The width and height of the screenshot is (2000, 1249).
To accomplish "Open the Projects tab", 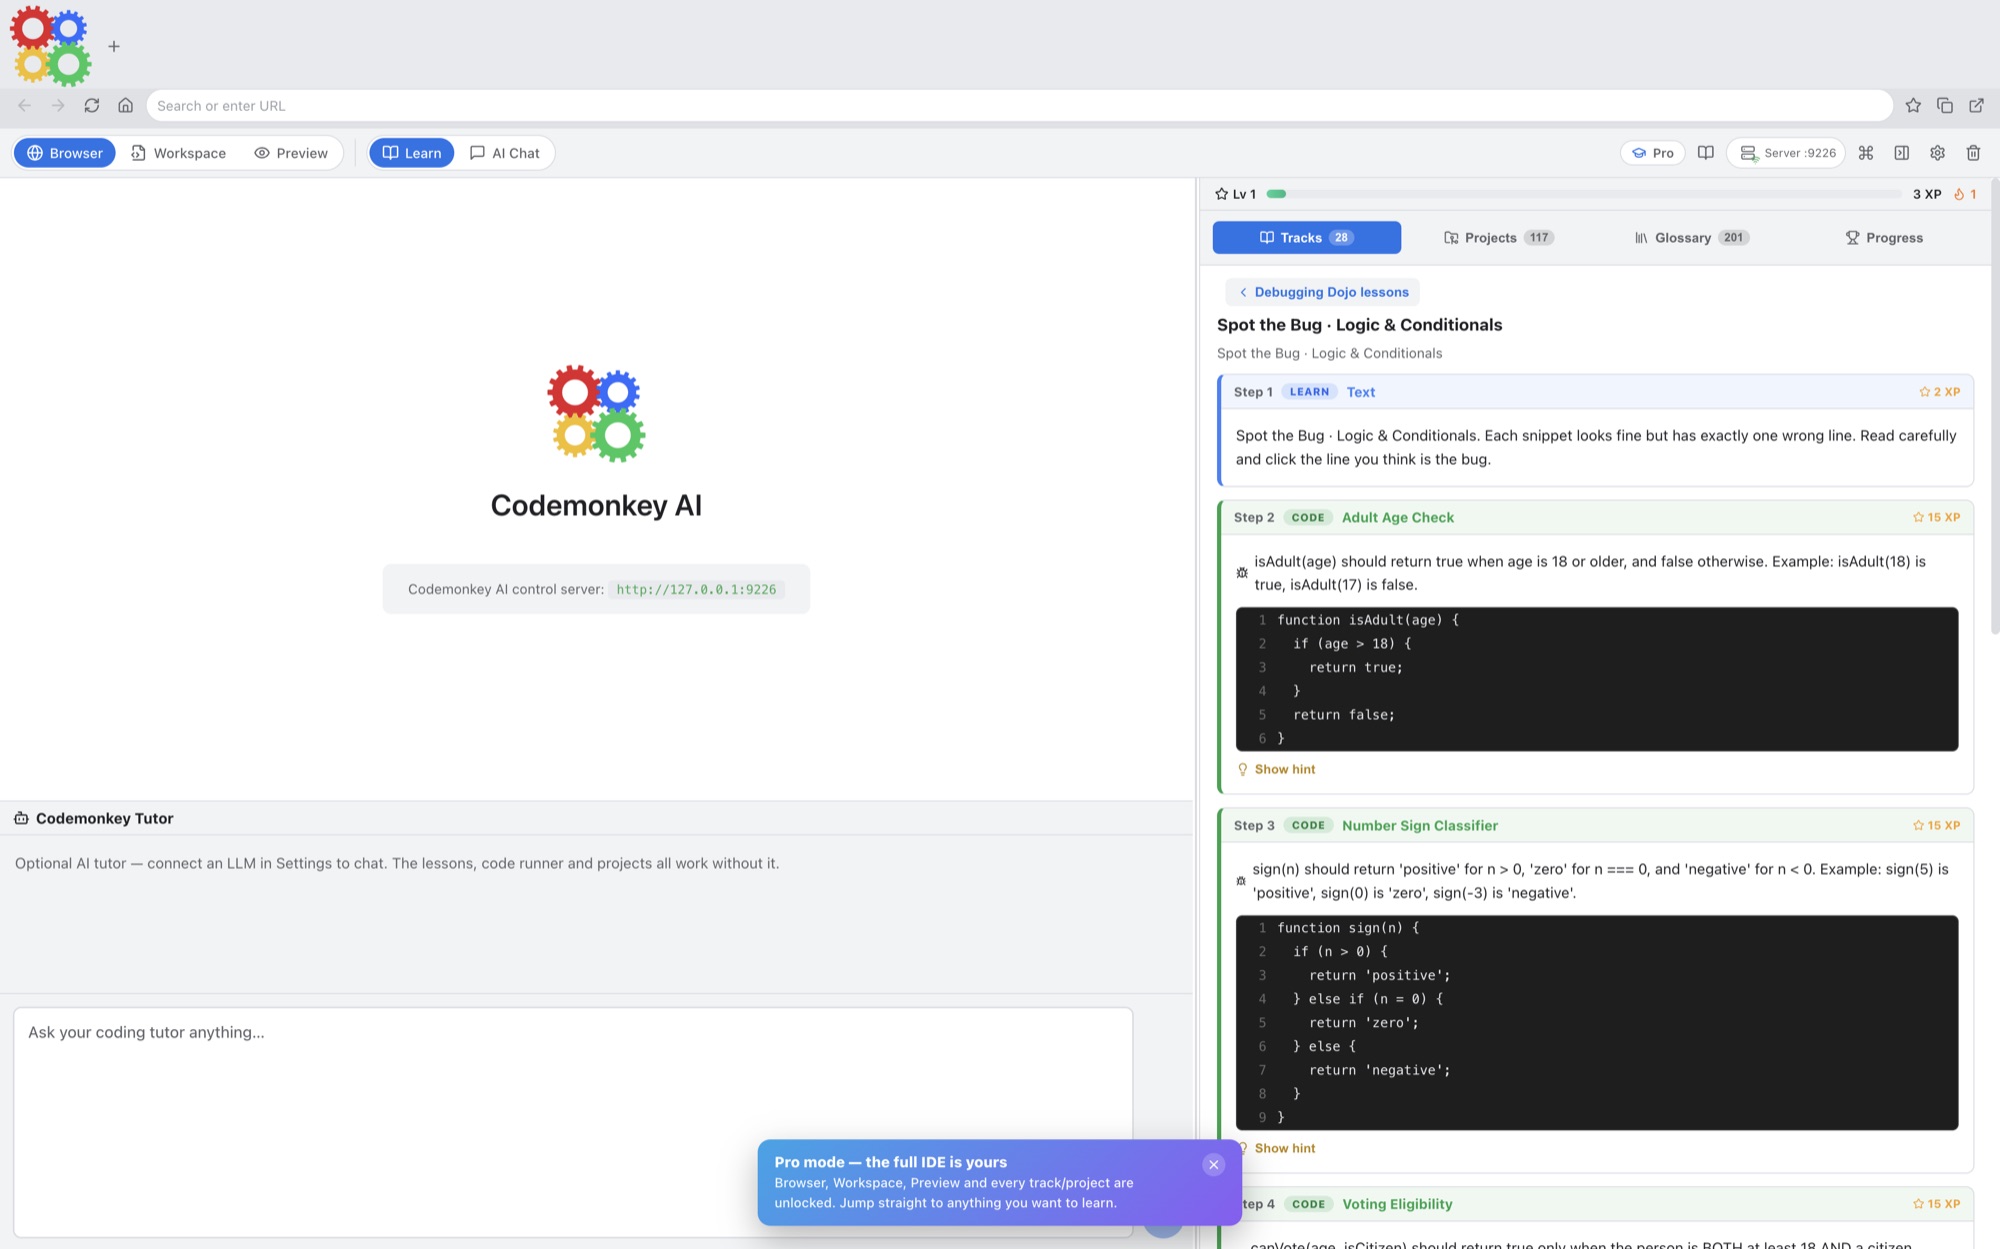I will point(1498,238).
